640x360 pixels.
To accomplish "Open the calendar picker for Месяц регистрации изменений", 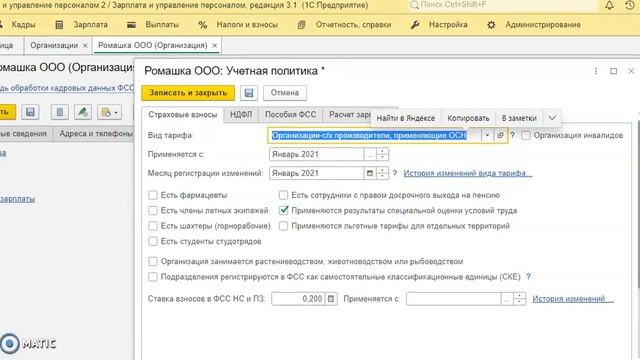I will (x=369, y=173).
